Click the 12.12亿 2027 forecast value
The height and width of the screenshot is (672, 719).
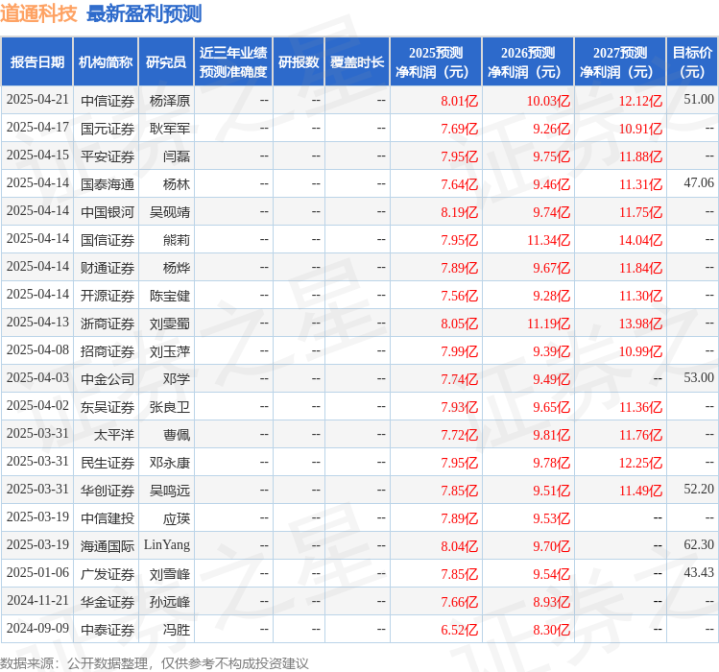pyautogui.click(x=641, y=101)
